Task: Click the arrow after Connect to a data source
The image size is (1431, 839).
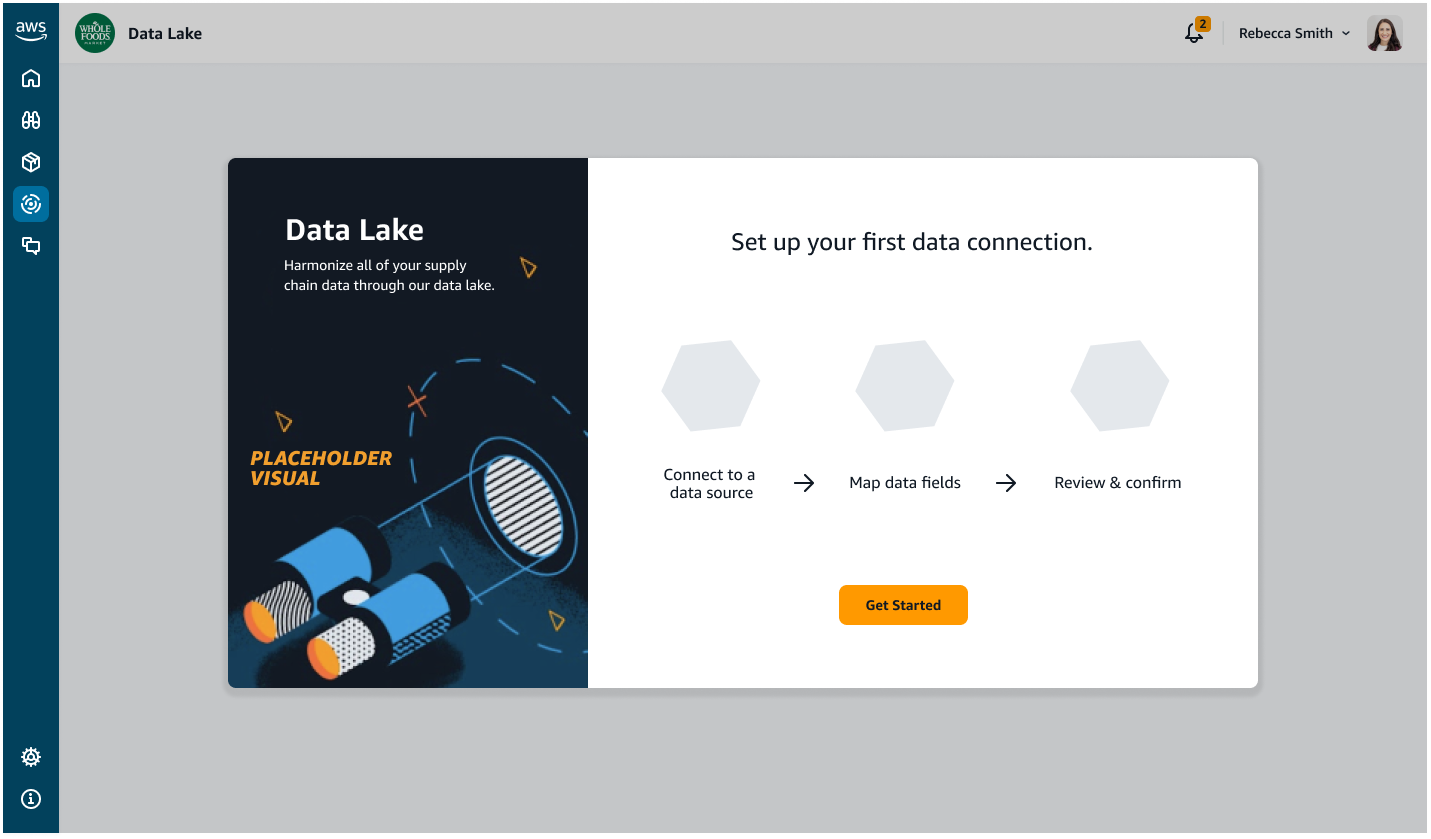Action: (x=804, y=484)
